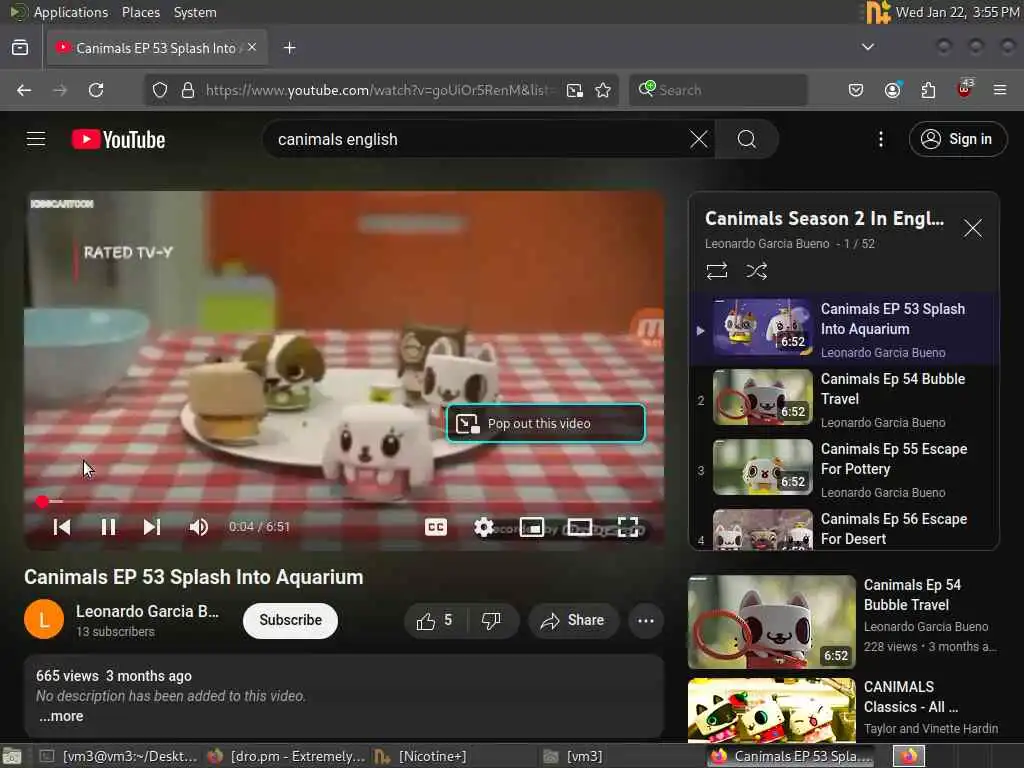The width and height of the screenshot is (1024, 768).
Task: Open the shield tracking protection icon
Action: 160,90
